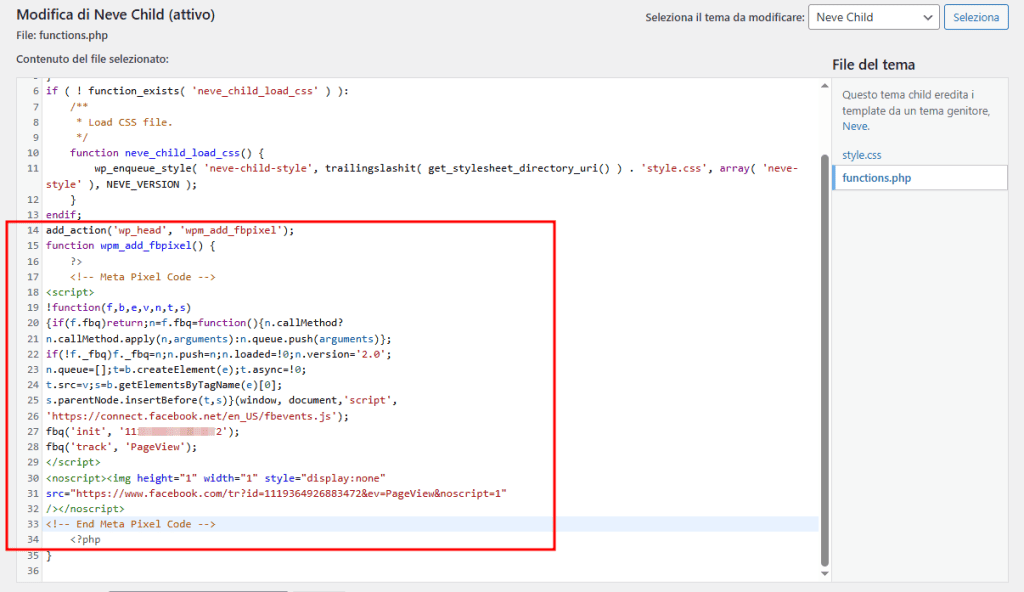Click line number 36 in the gutter
1024x592 pixels.
point(33,571)
